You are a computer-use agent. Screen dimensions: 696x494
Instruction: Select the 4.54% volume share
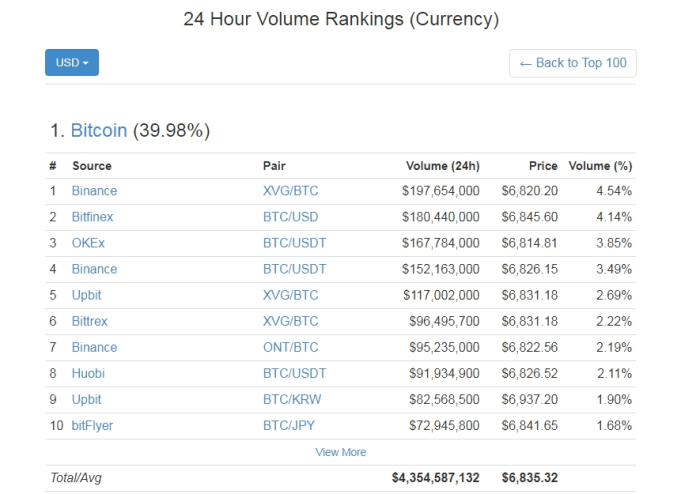614,191
